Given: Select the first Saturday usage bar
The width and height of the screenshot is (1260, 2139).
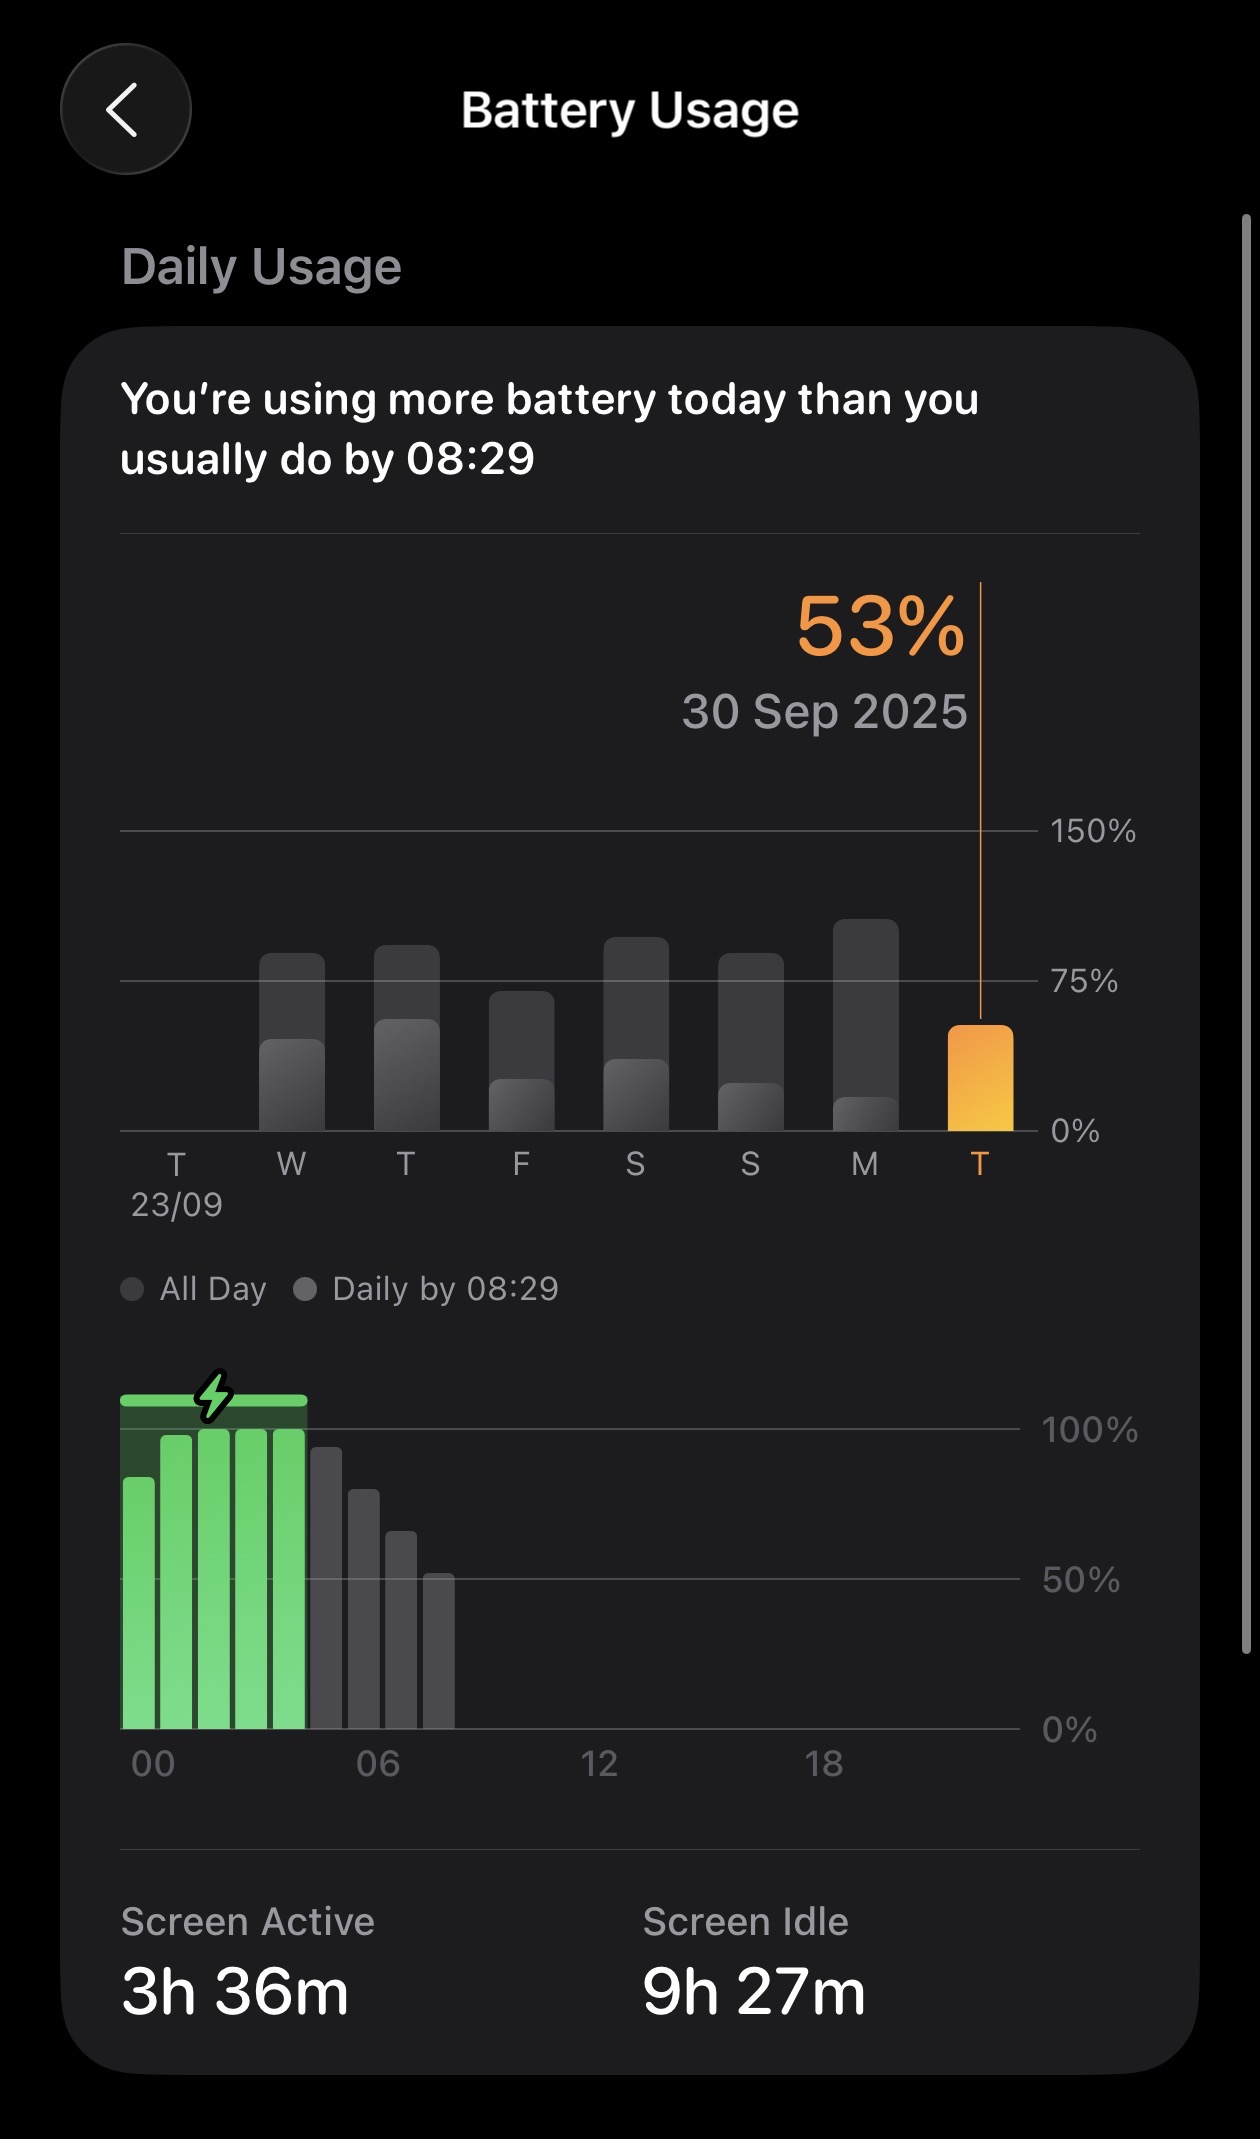Looking at the screenshot, I should [x=636, y=1034].
